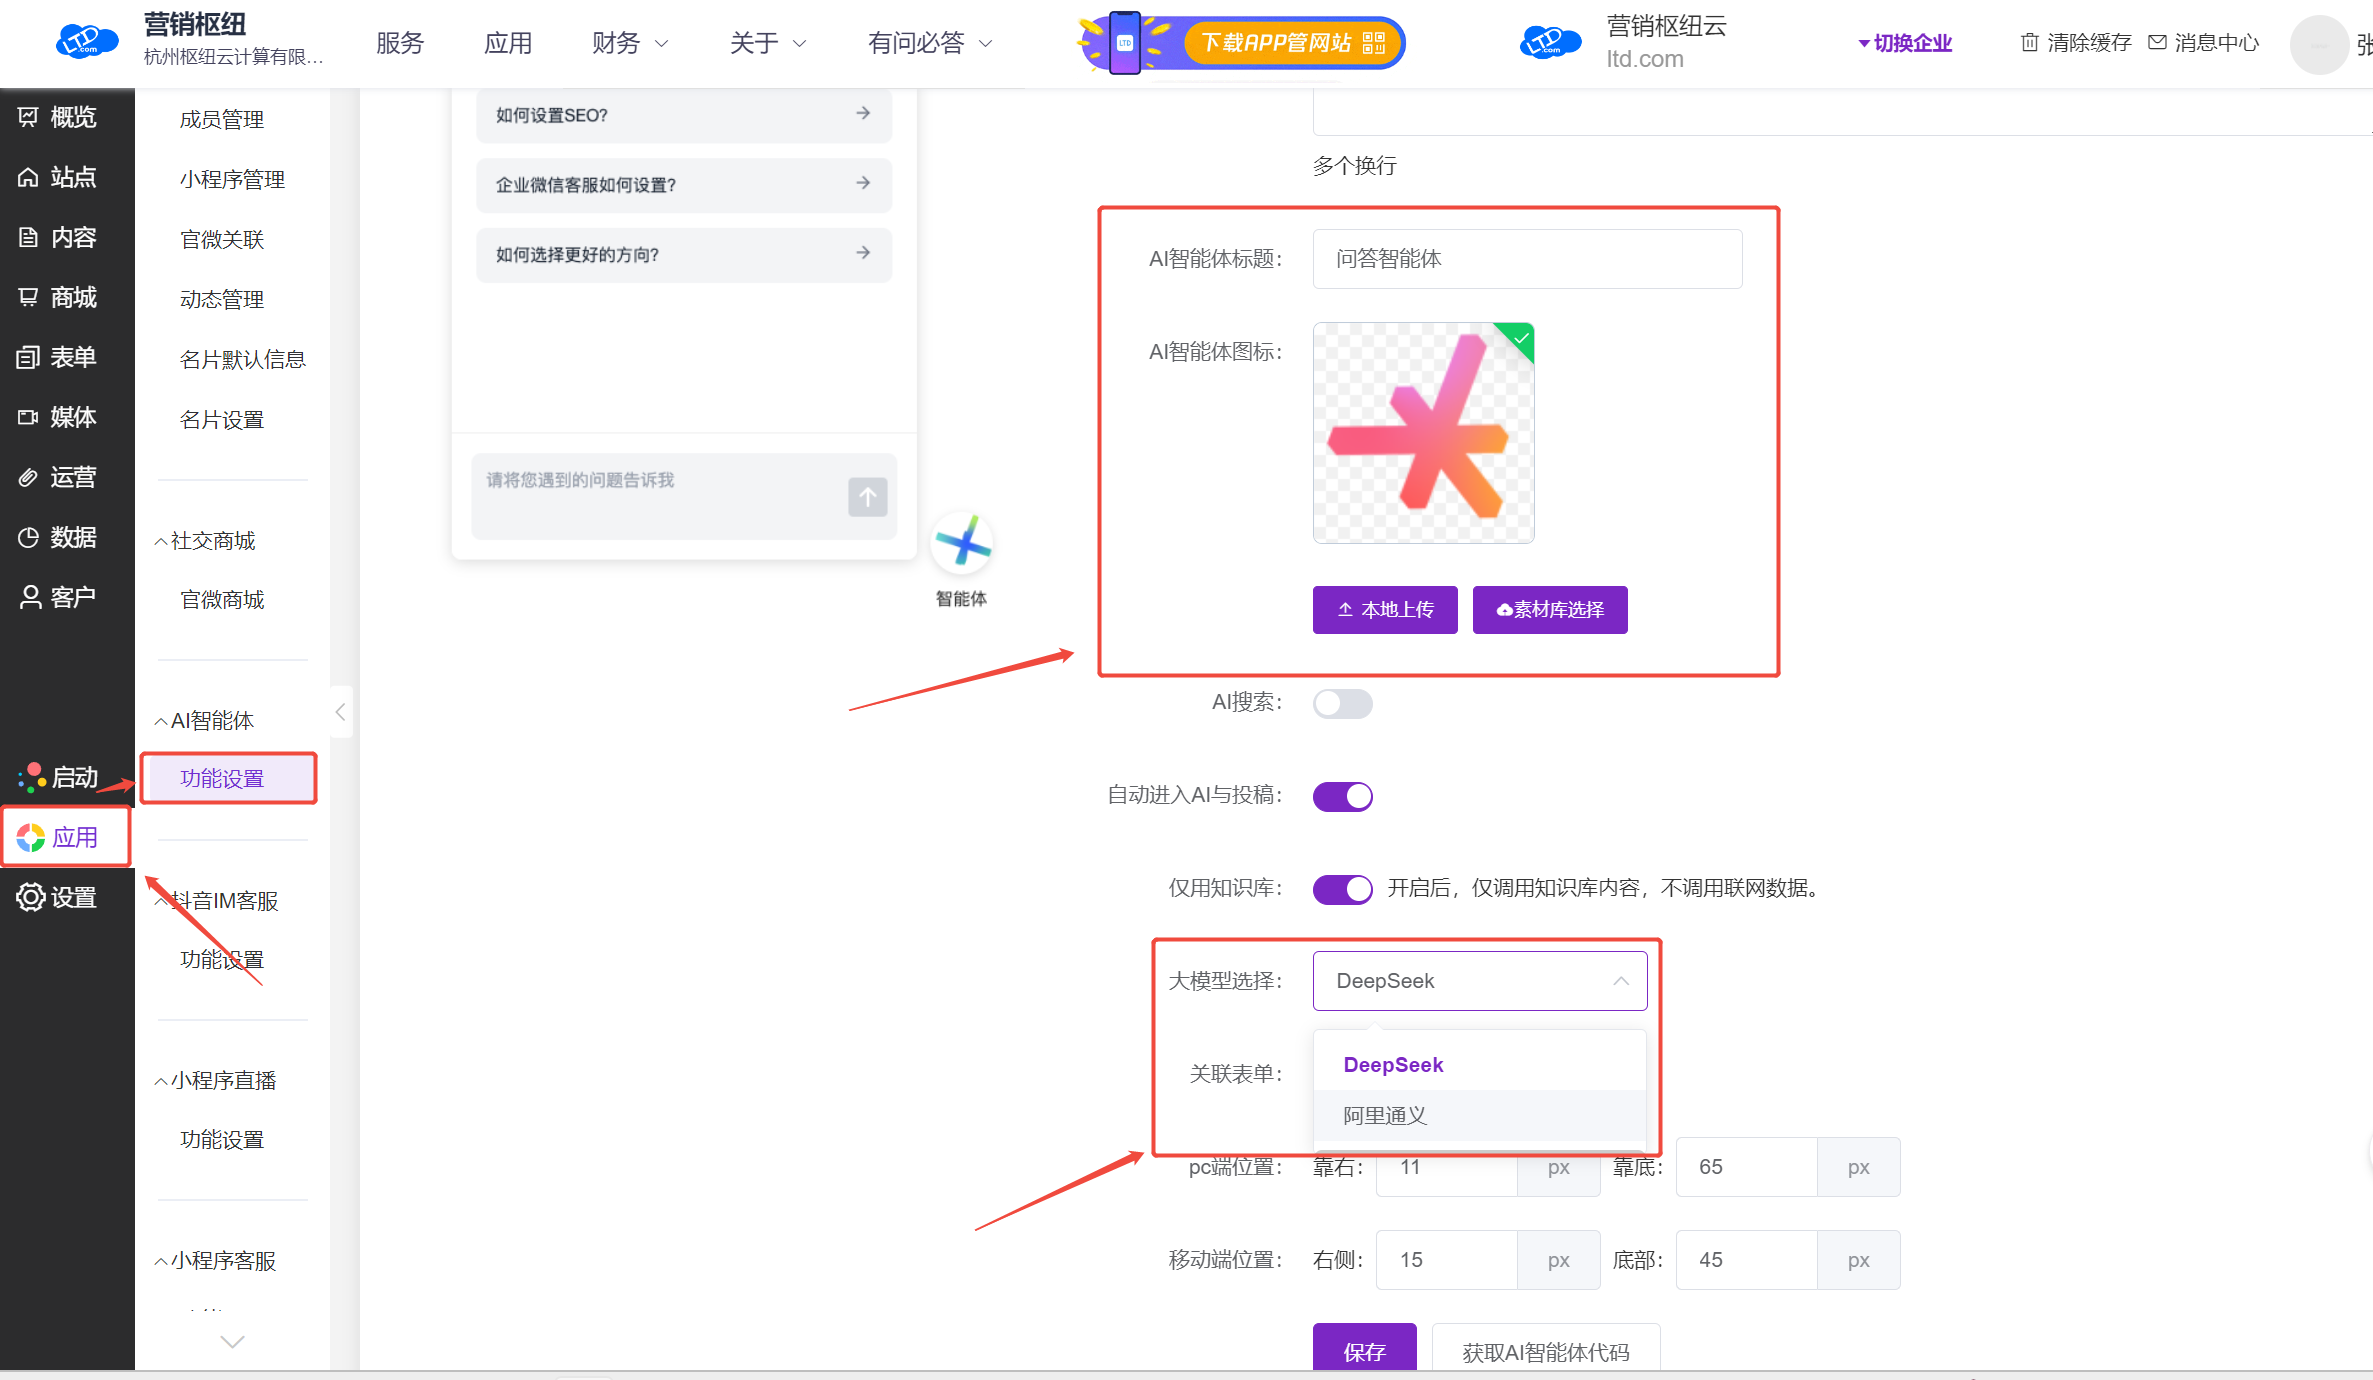Click the AI智能体图标 image thumbnail
The image size is (2373, 1380).
1423,433
